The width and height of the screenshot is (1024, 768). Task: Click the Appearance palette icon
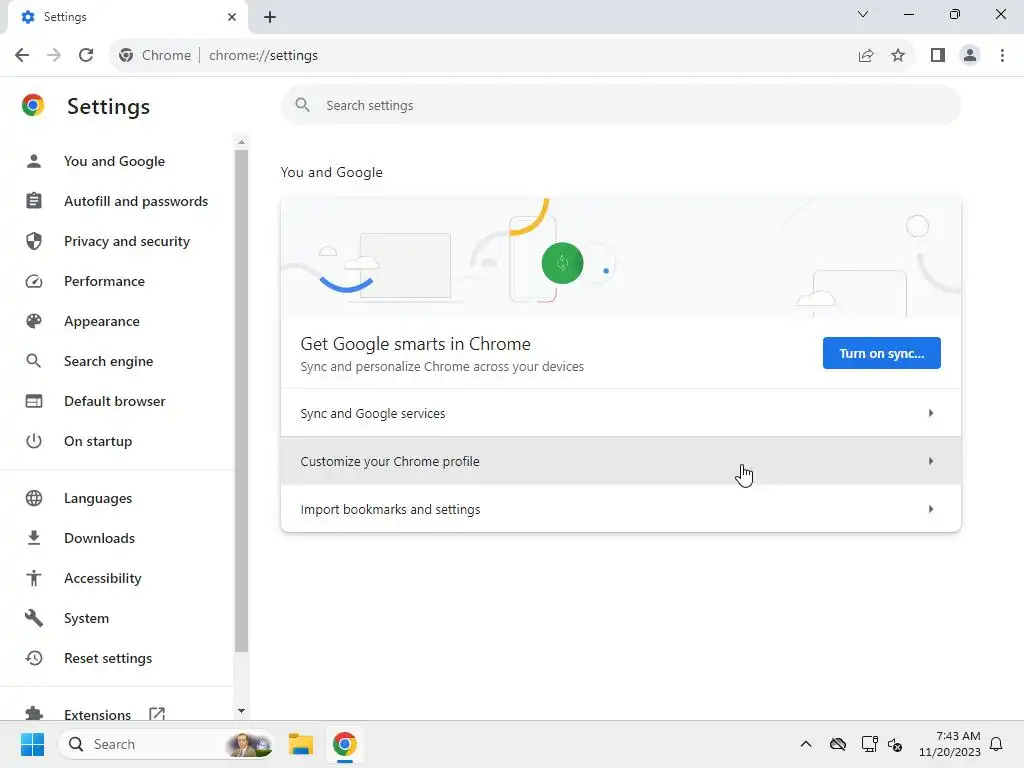point(34,321)
